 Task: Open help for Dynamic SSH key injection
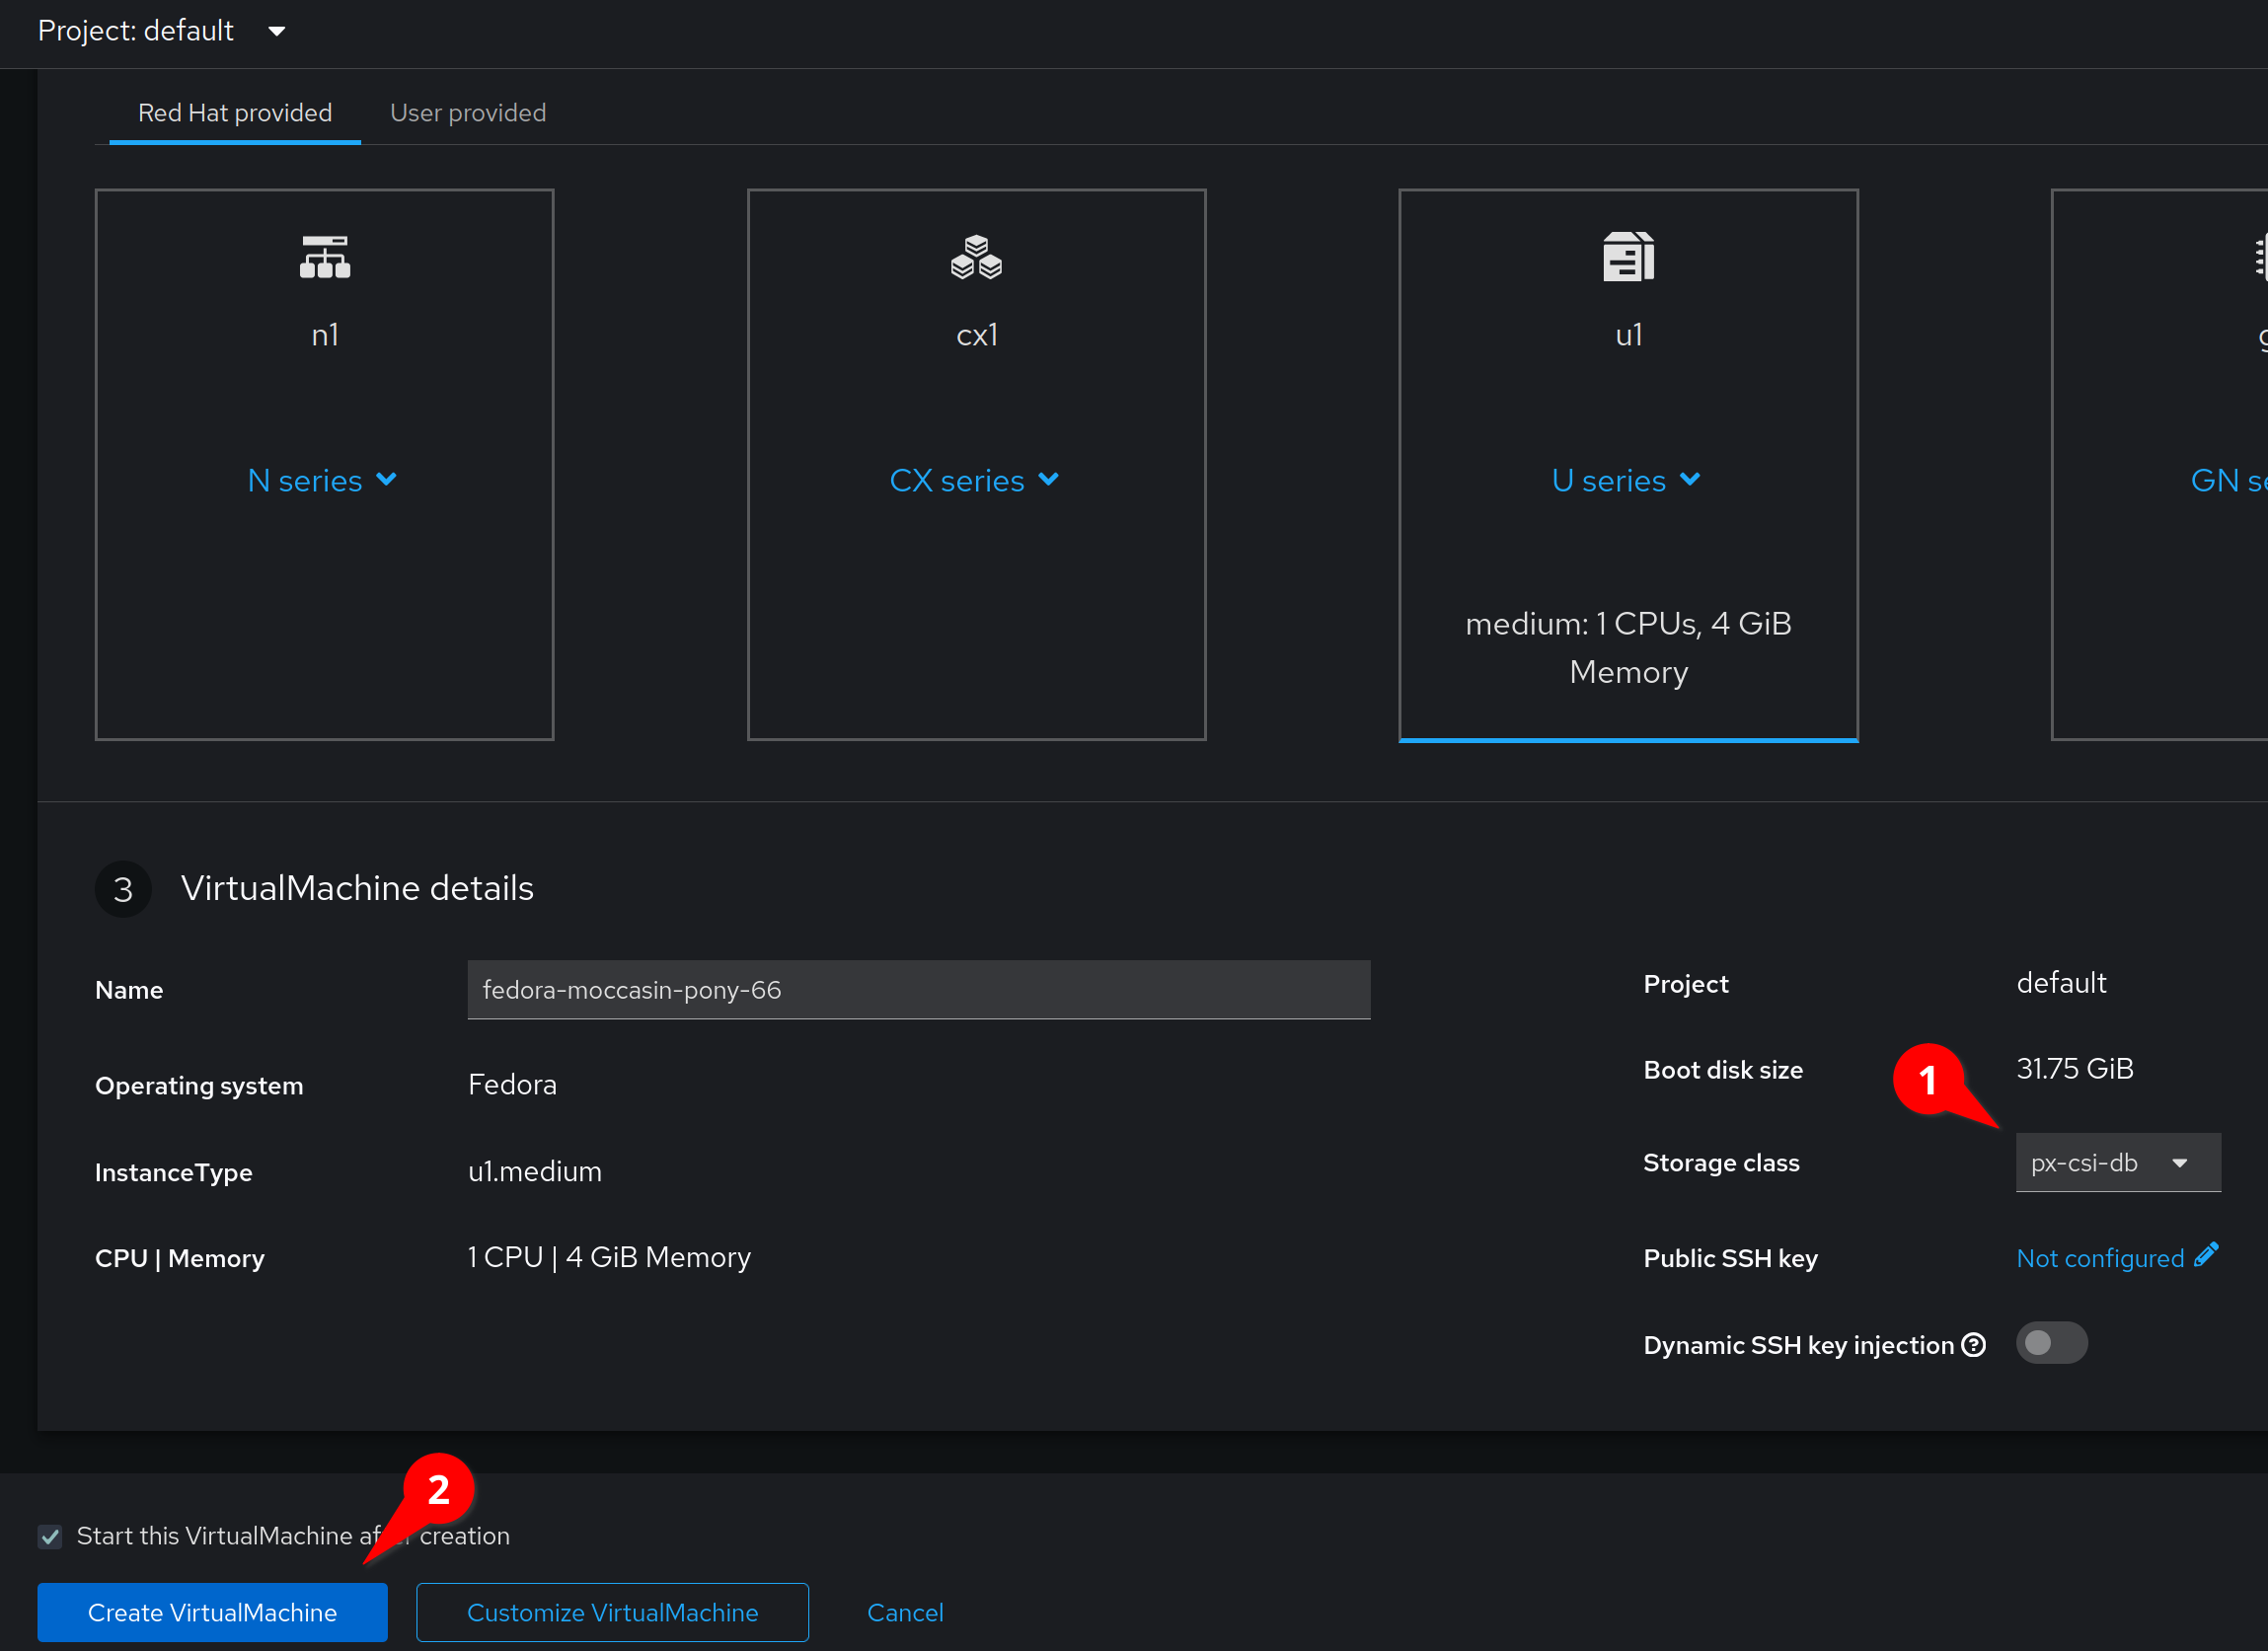pyautogui.click(x=1975, y=1344)
